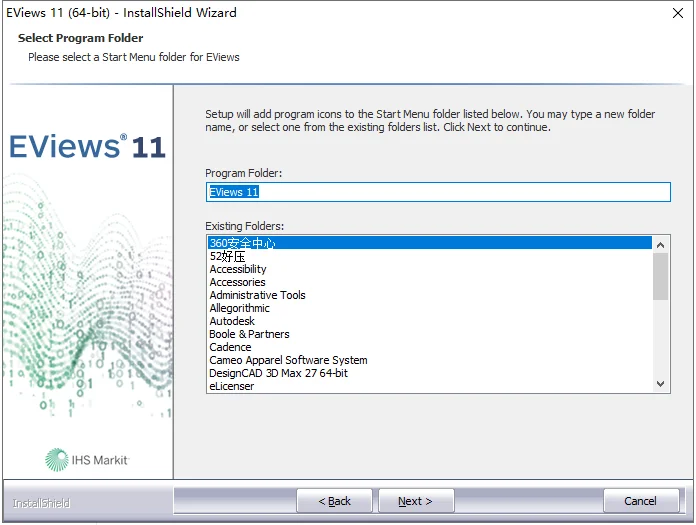Click the IHS Markit logo

pyautogui.click(x=87, y=459)
